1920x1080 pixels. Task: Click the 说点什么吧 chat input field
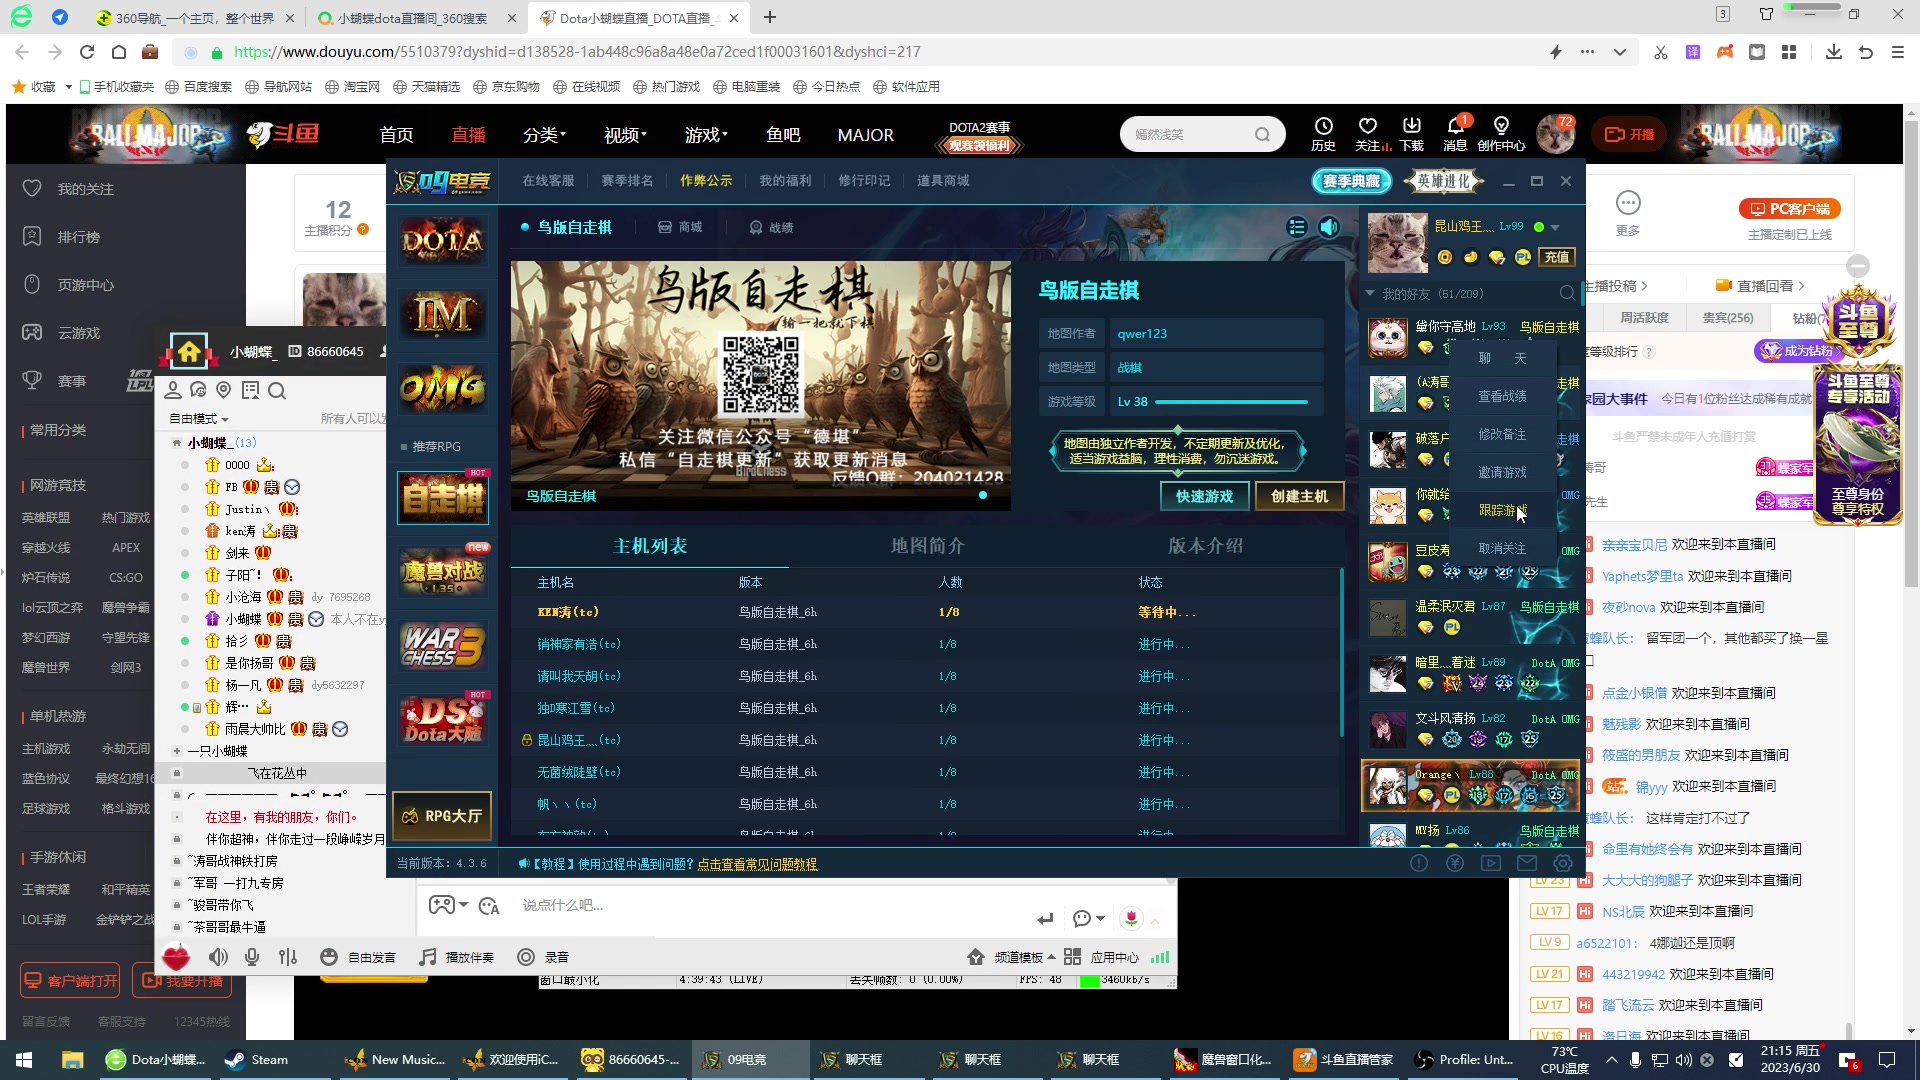pos(770,906)
